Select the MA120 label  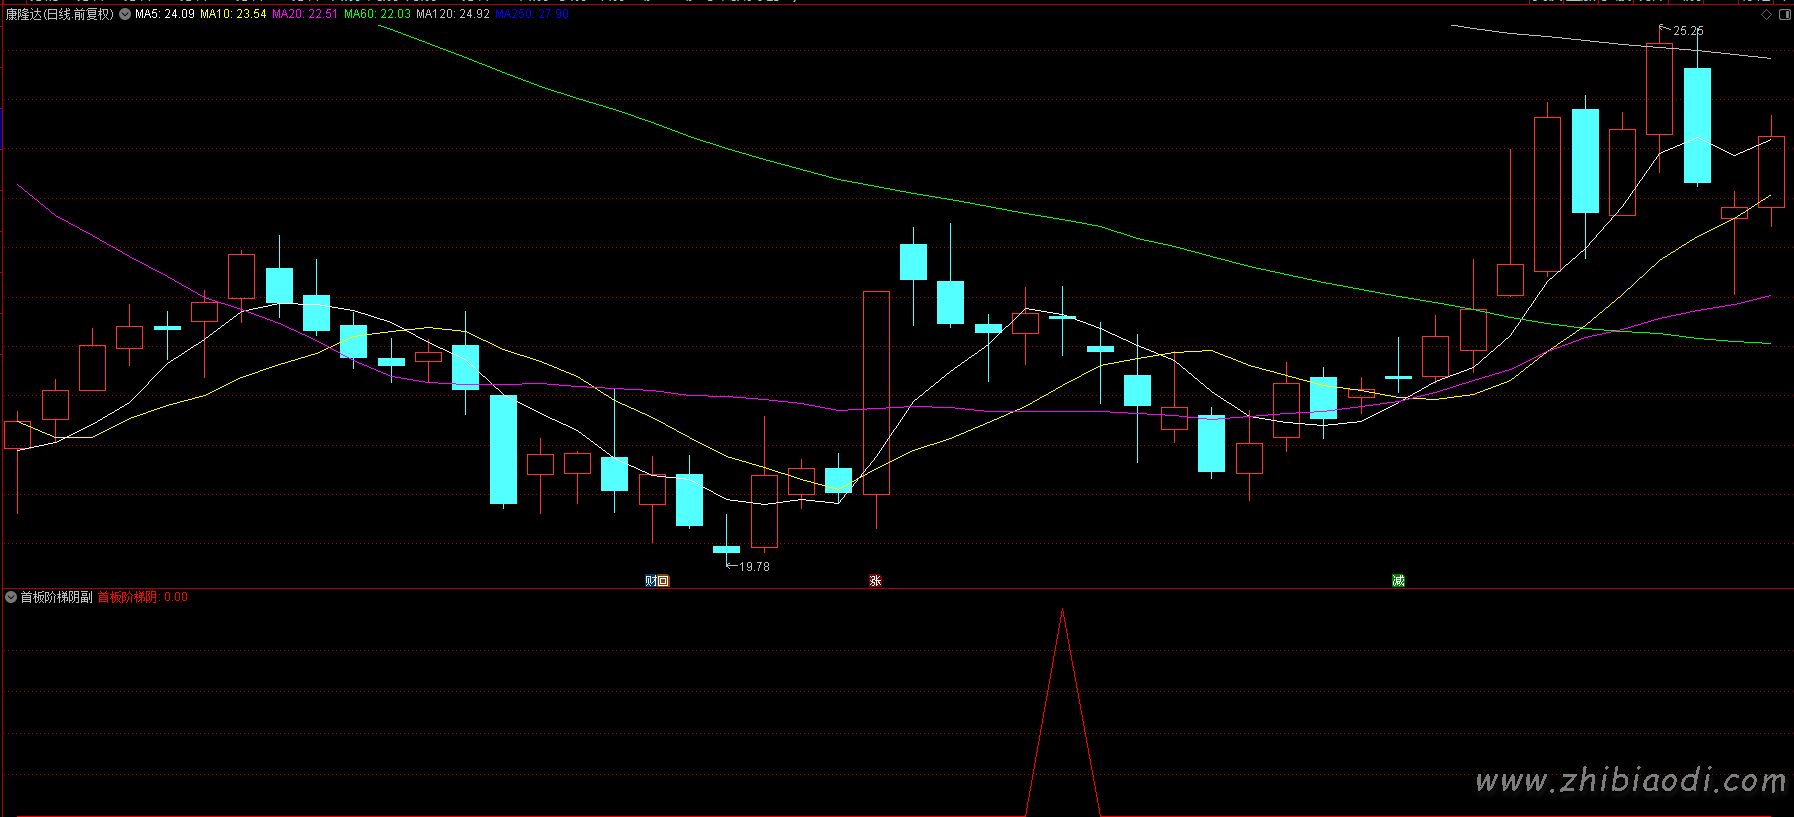(453, 14)
